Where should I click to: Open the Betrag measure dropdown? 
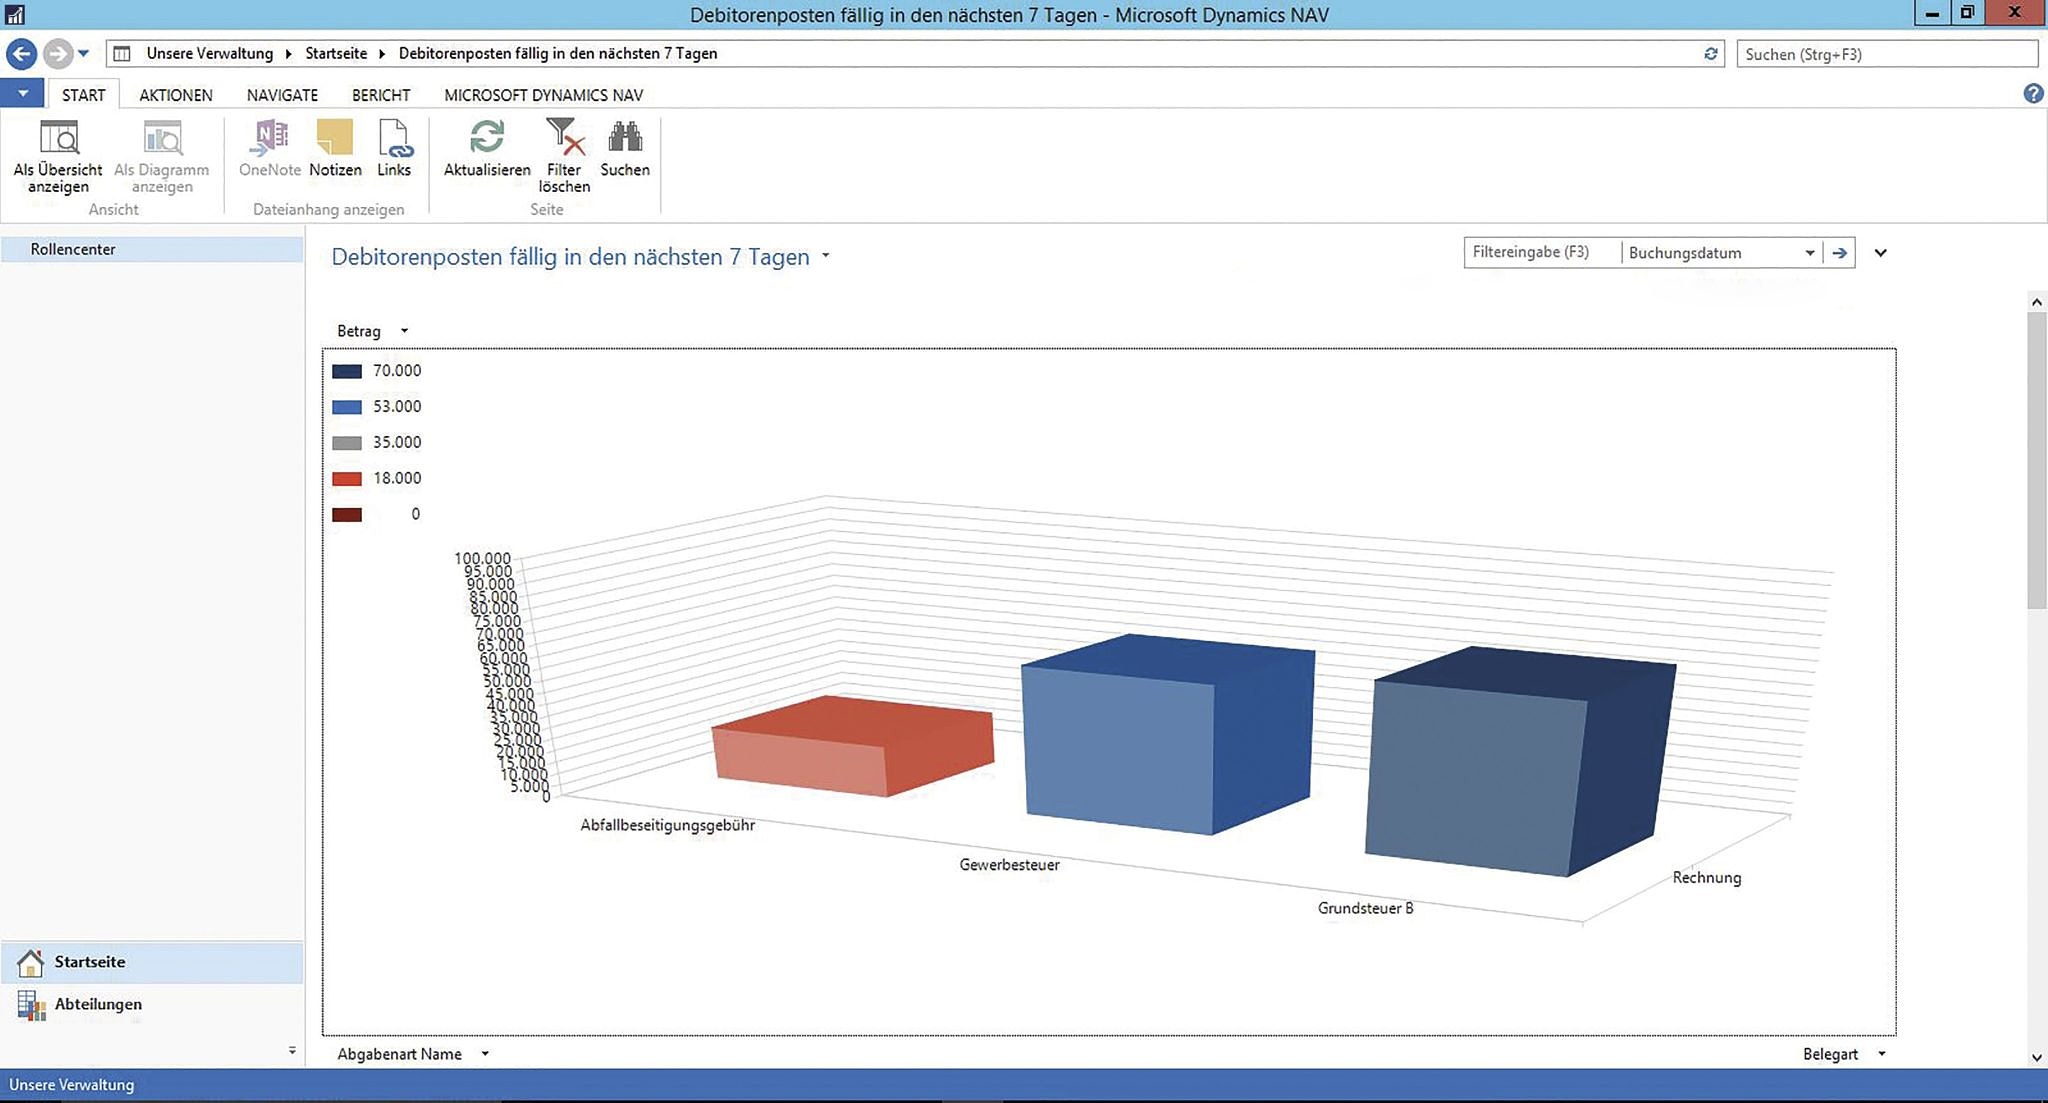coord(404,331)
